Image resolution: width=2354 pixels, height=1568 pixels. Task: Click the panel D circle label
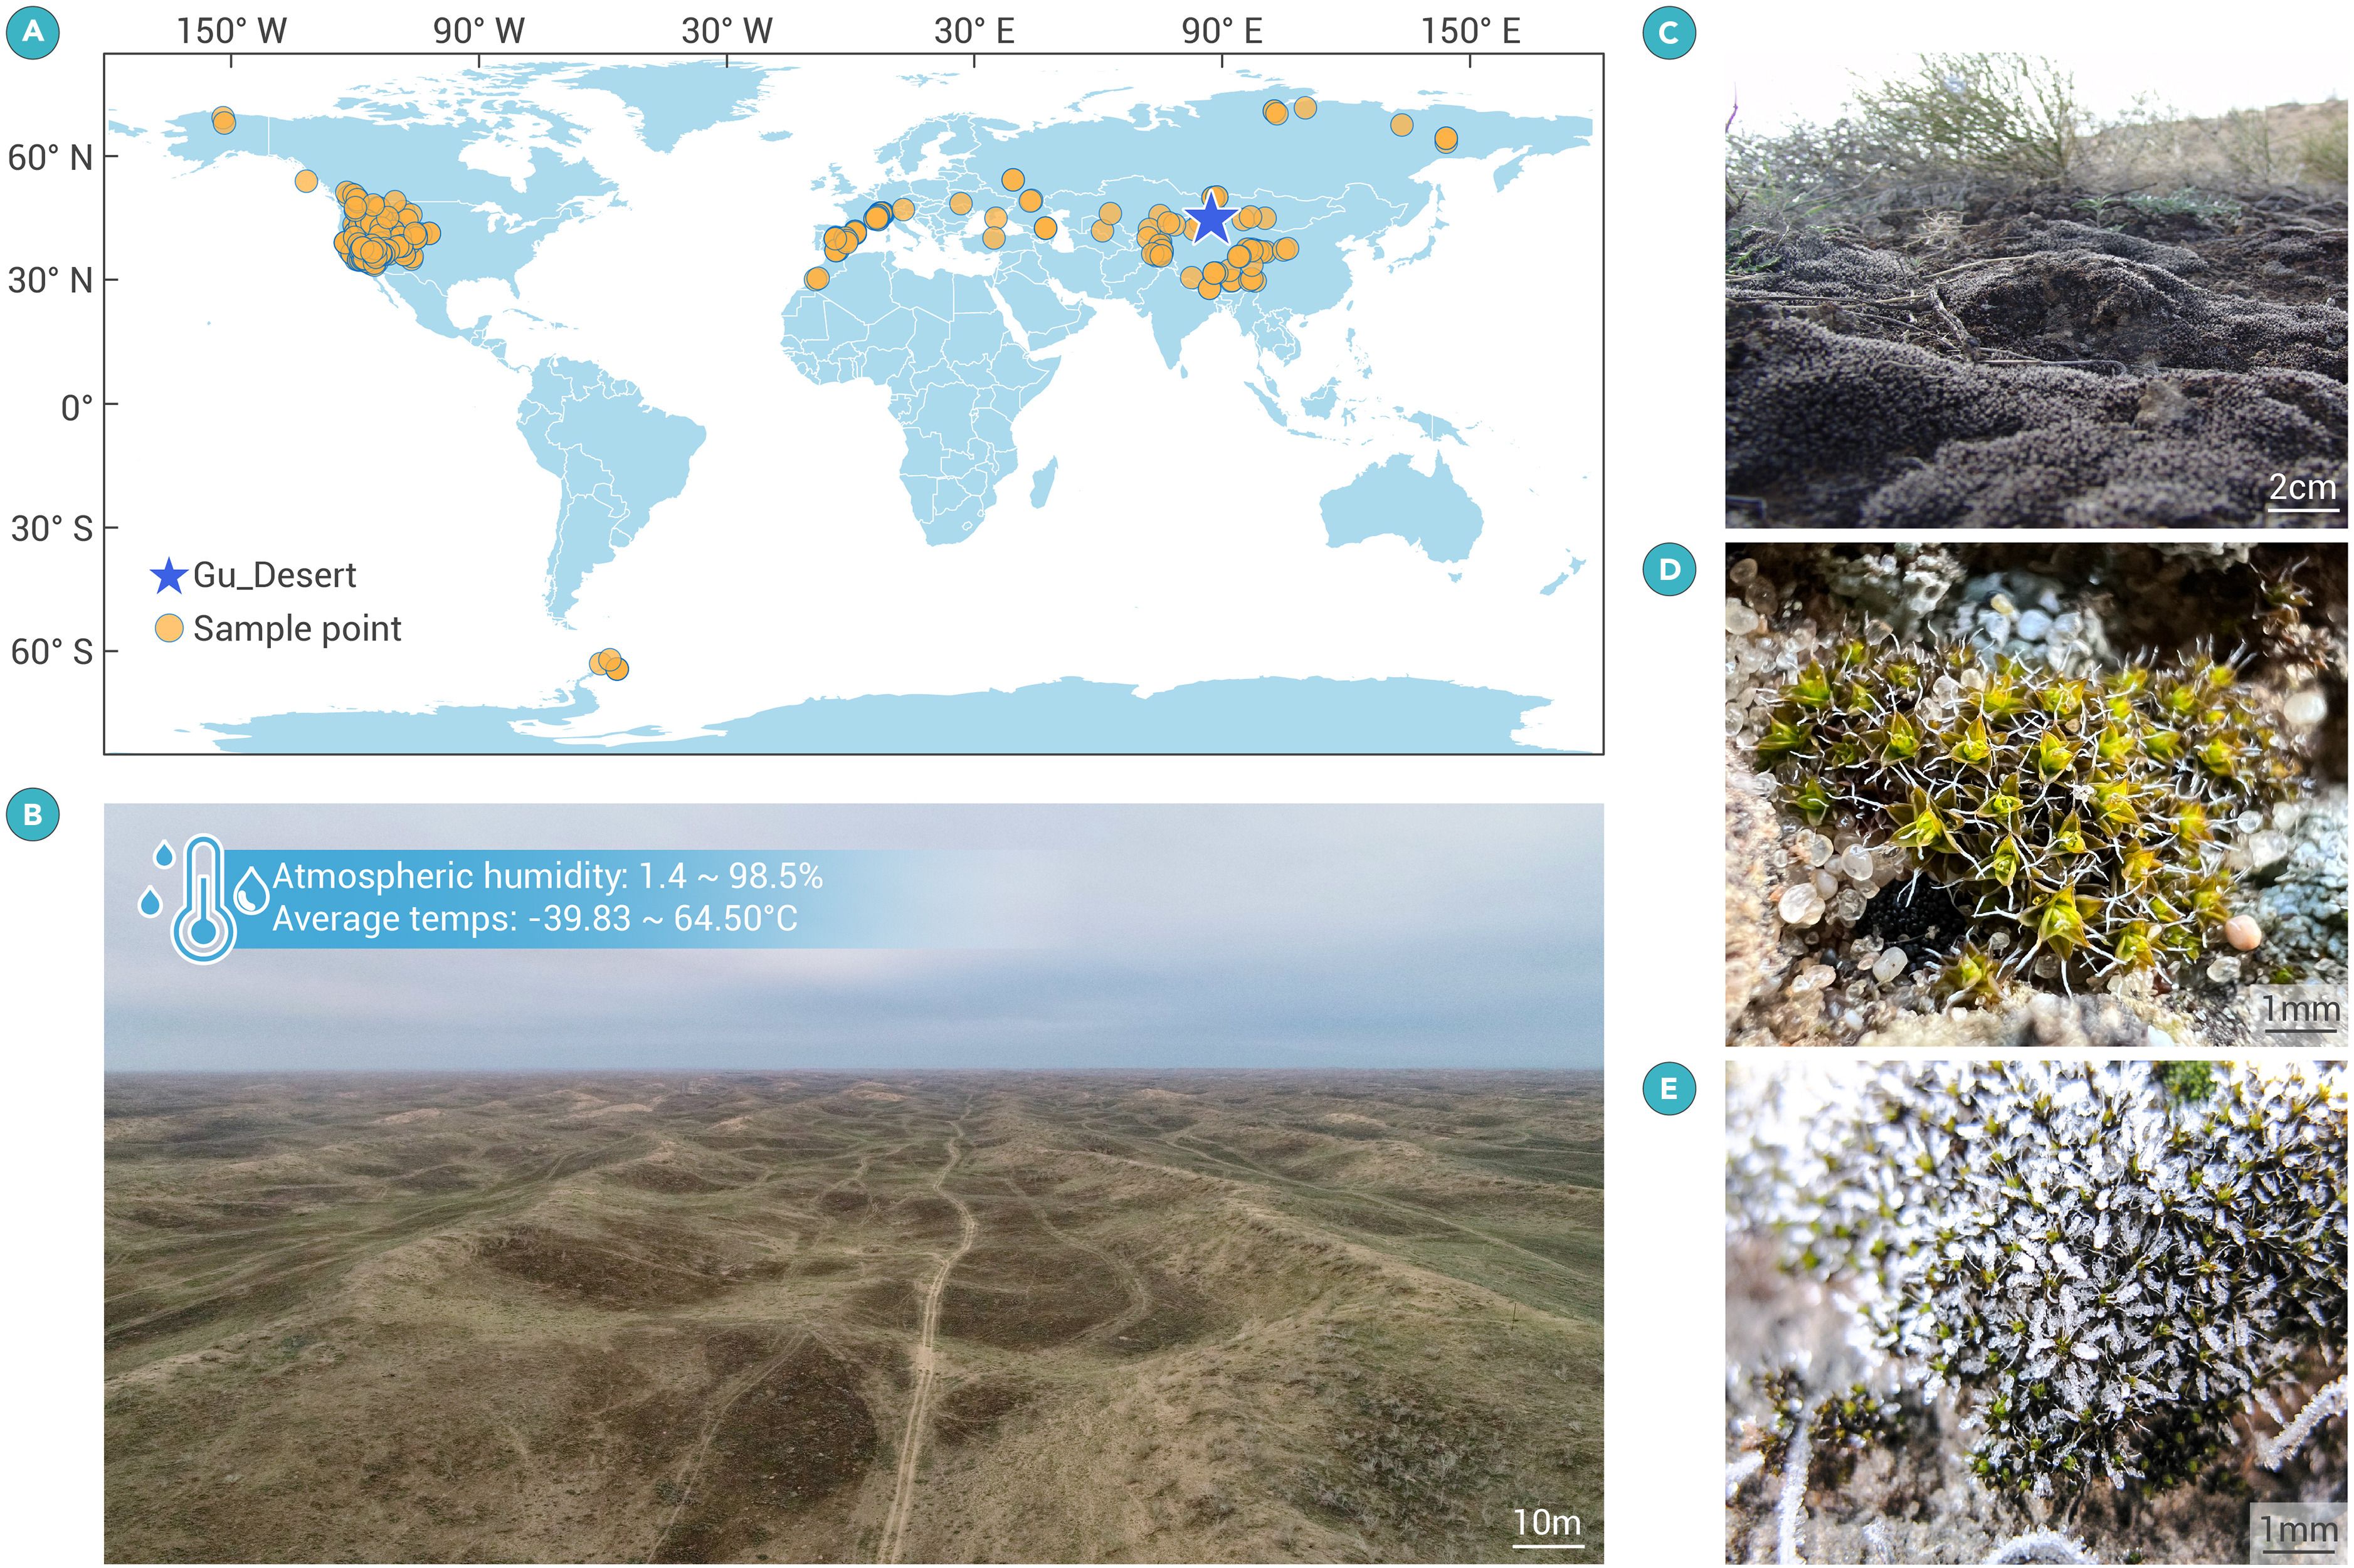coord(1669,570)
